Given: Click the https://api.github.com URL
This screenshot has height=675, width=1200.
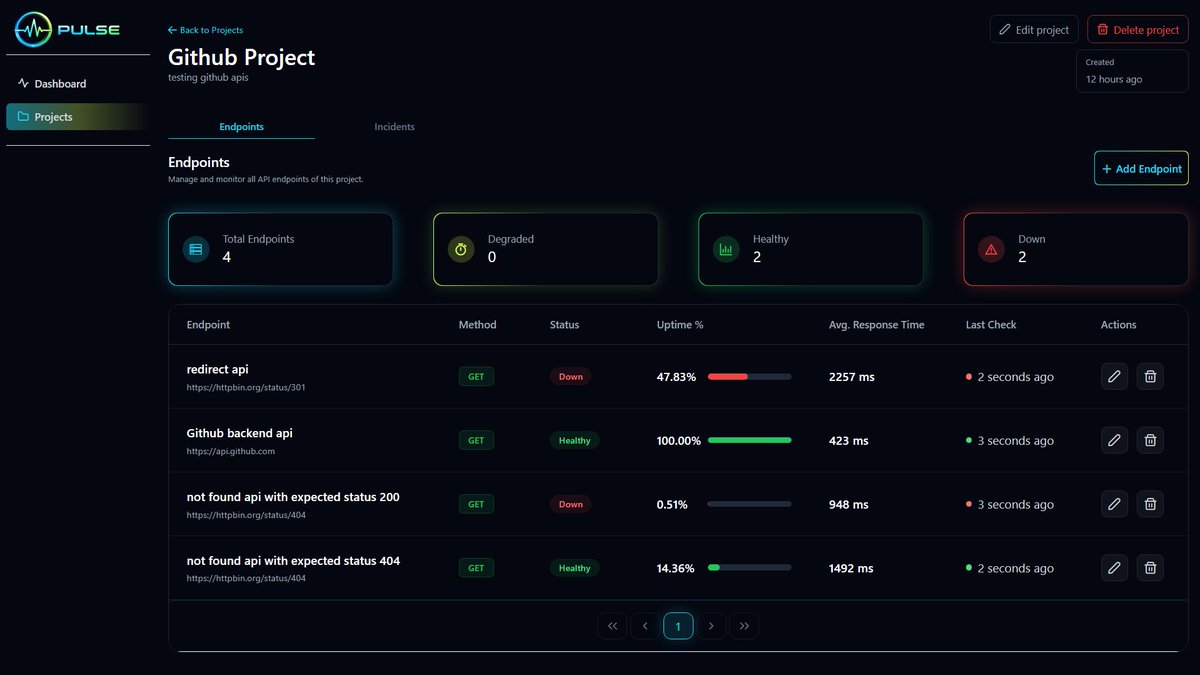Looking at the screenshot, I should pos(231,451).
